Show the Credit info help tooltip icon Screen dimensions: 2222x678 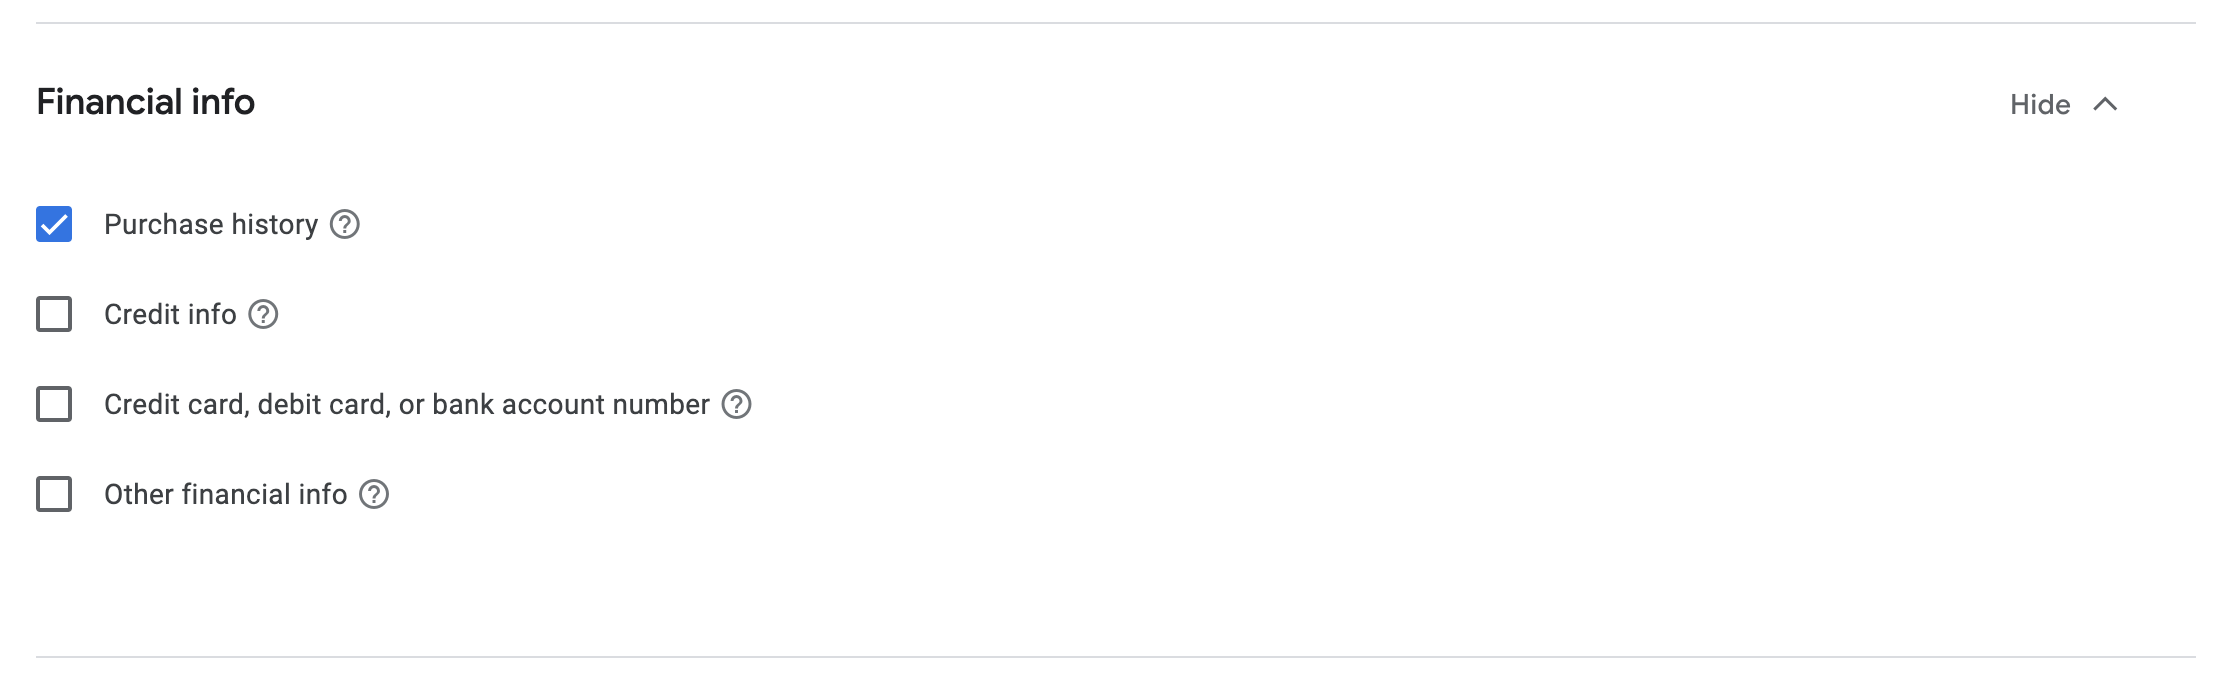(263, 314)
